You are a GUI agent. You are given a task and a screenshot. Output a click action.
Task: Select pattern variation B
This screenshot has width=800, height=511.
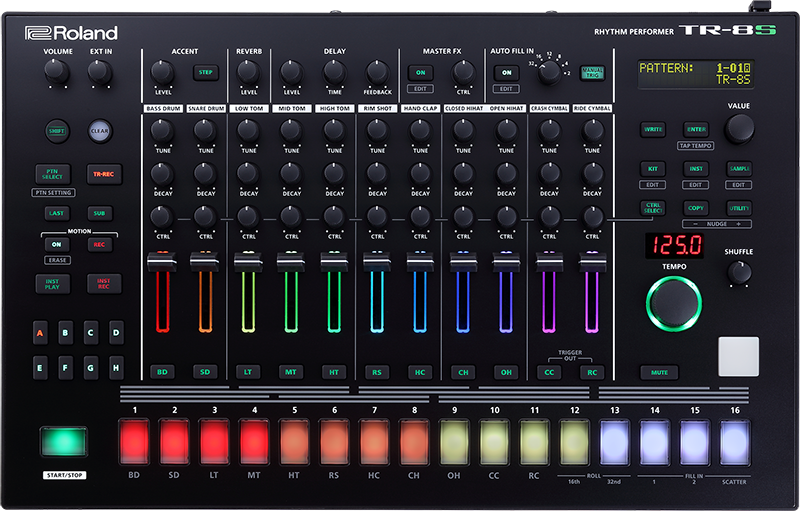[65, 333]
